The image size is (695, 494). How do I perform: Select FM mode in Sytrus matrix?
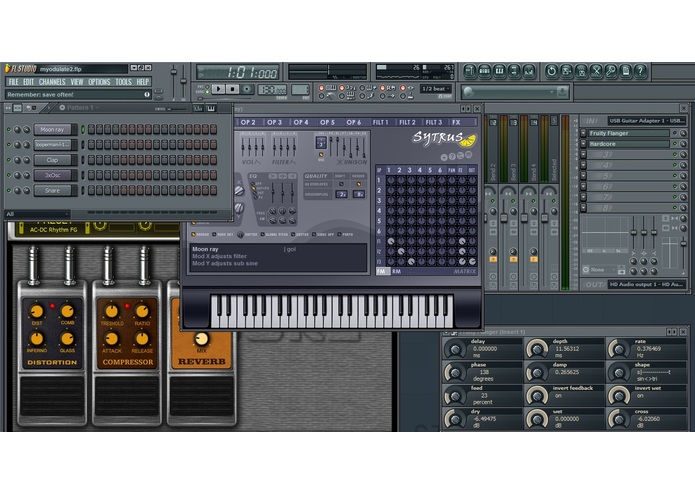click(381, 271)
